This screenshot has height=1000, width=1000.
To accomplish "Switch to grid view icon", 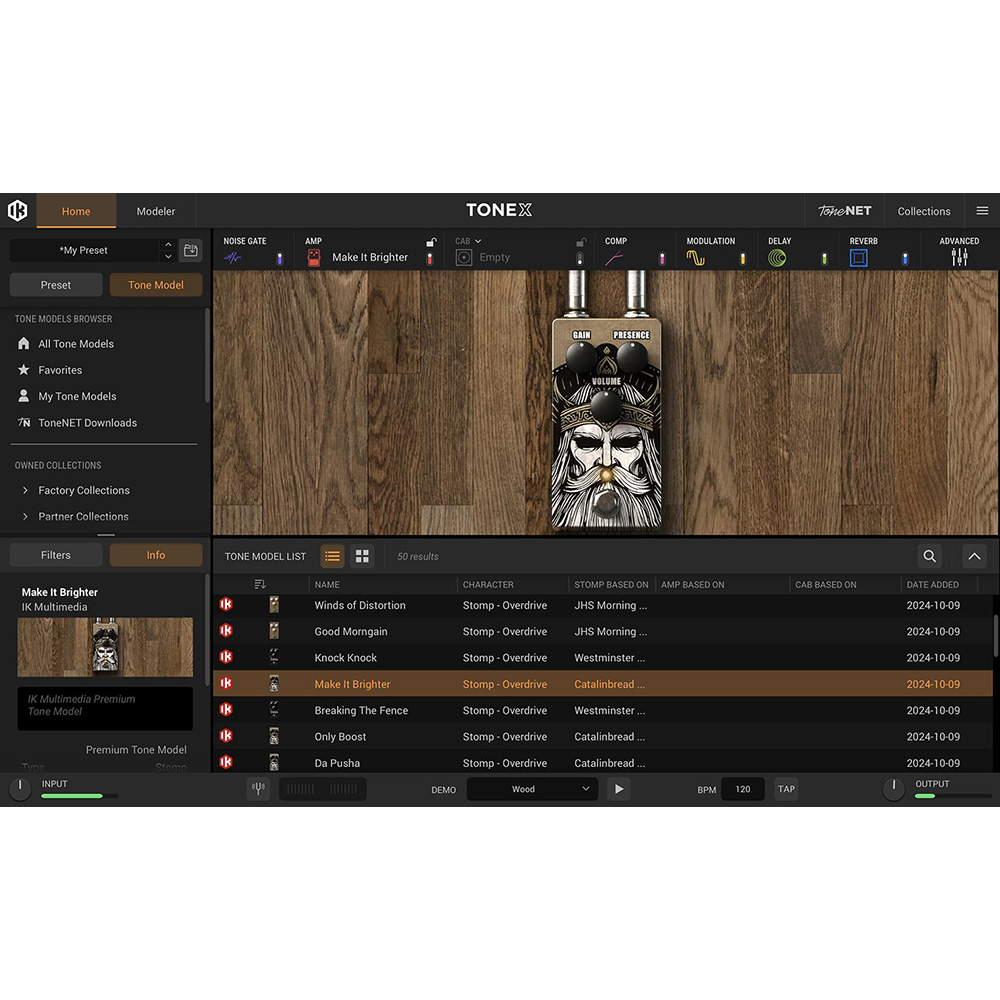I will 362,556.
